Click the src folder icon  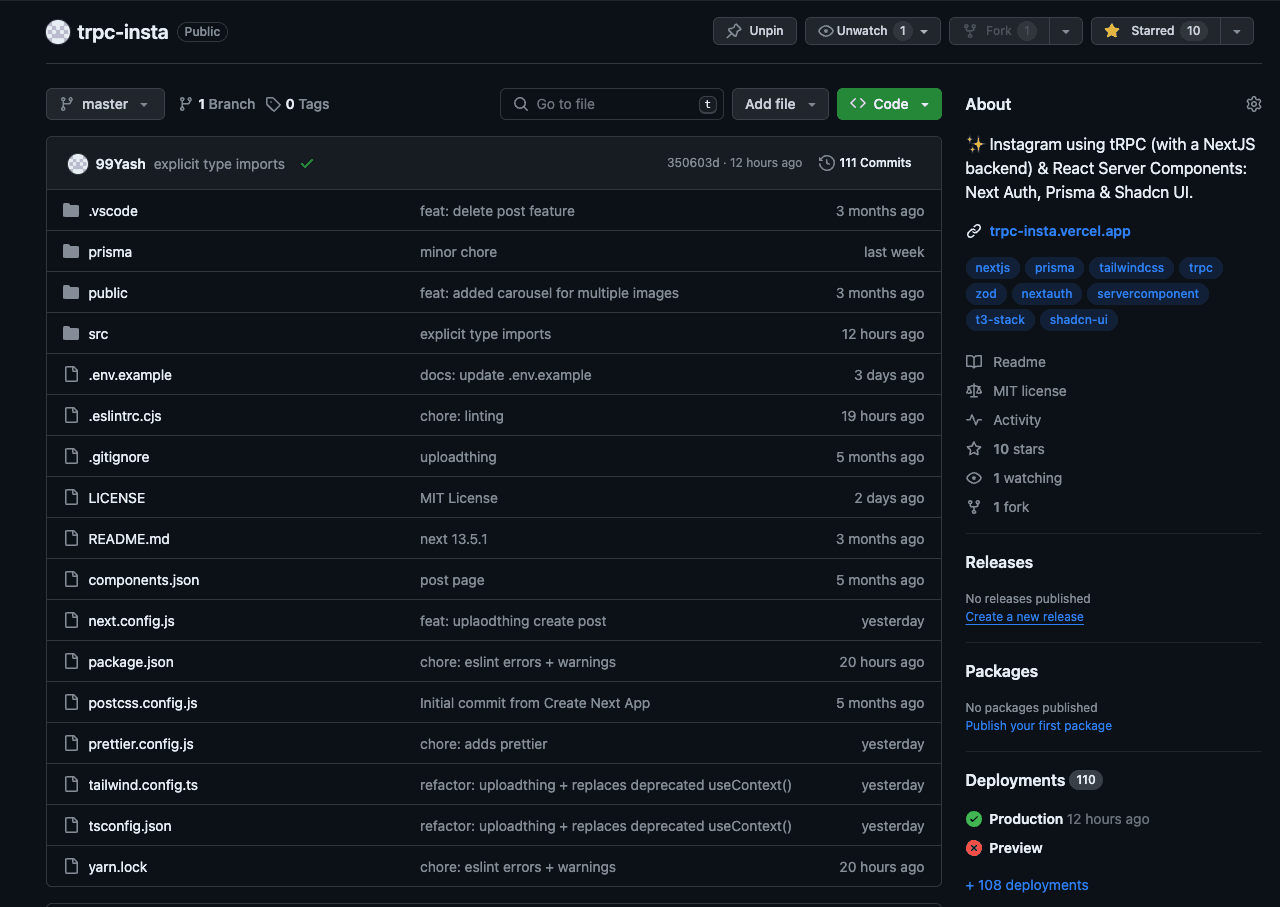71,334
